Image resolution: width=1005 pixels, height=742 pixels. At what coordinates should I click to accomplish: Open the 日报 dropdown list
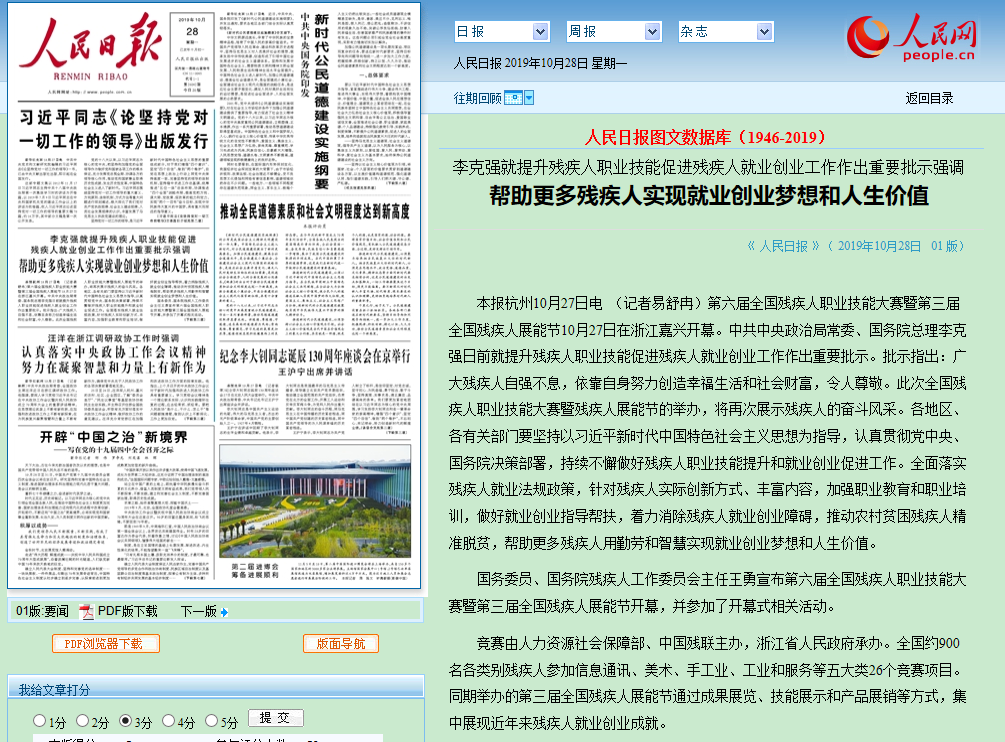[x=502, y=31]
